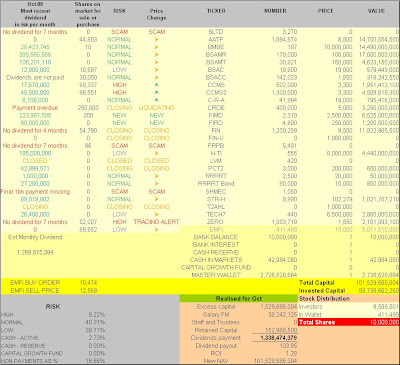Click the green up arrow for CCMS2

click(x=156, y=93)
